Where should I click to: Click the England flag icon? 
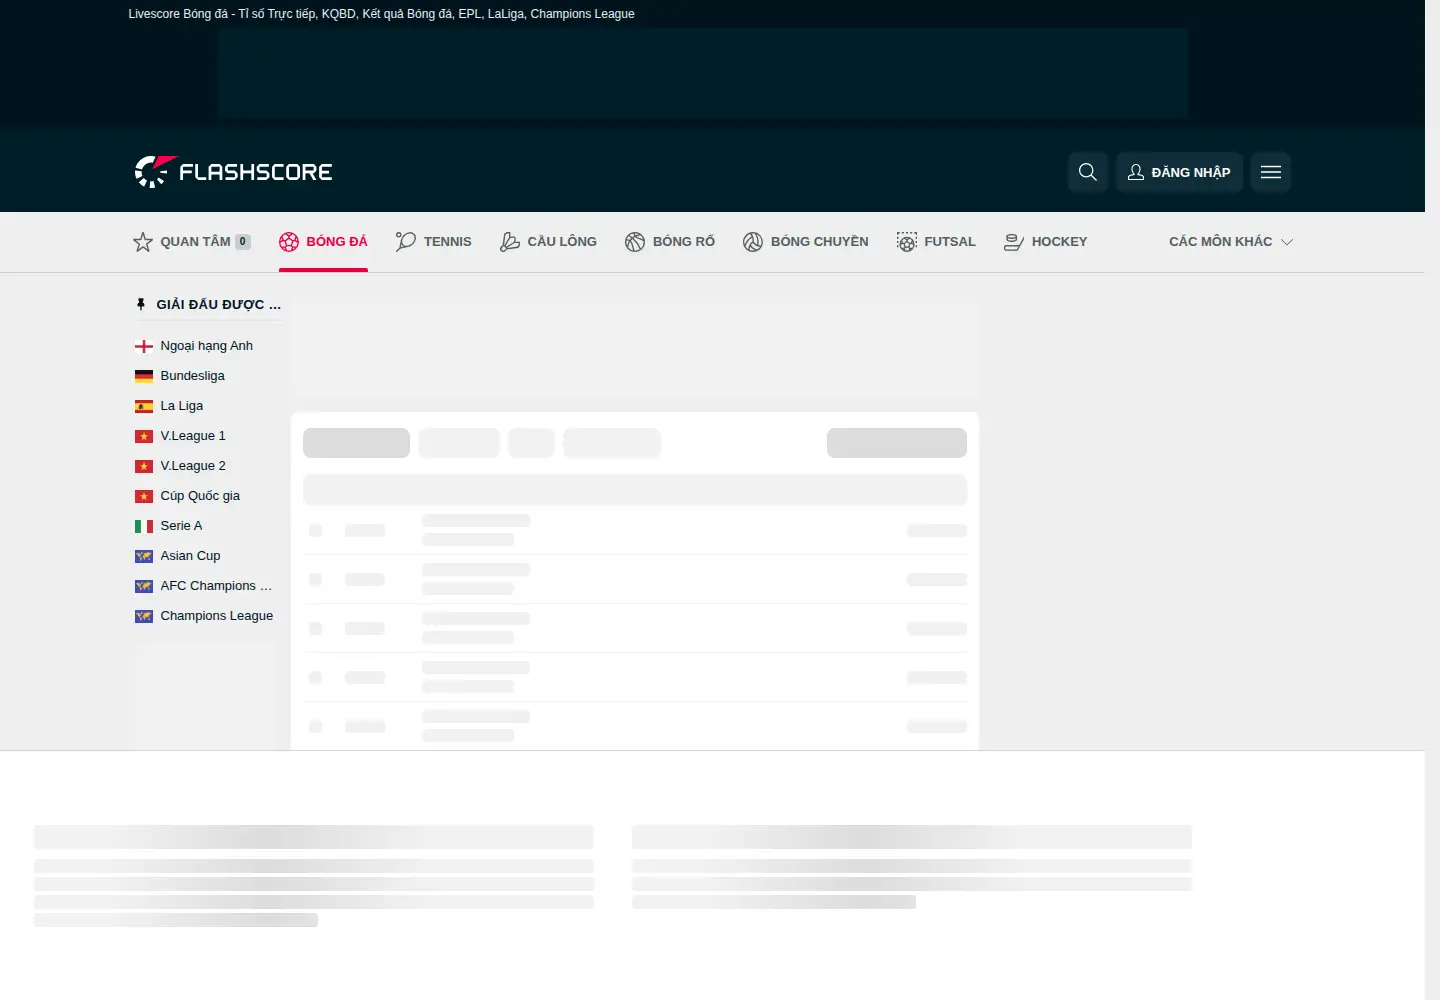click(144, 346)
